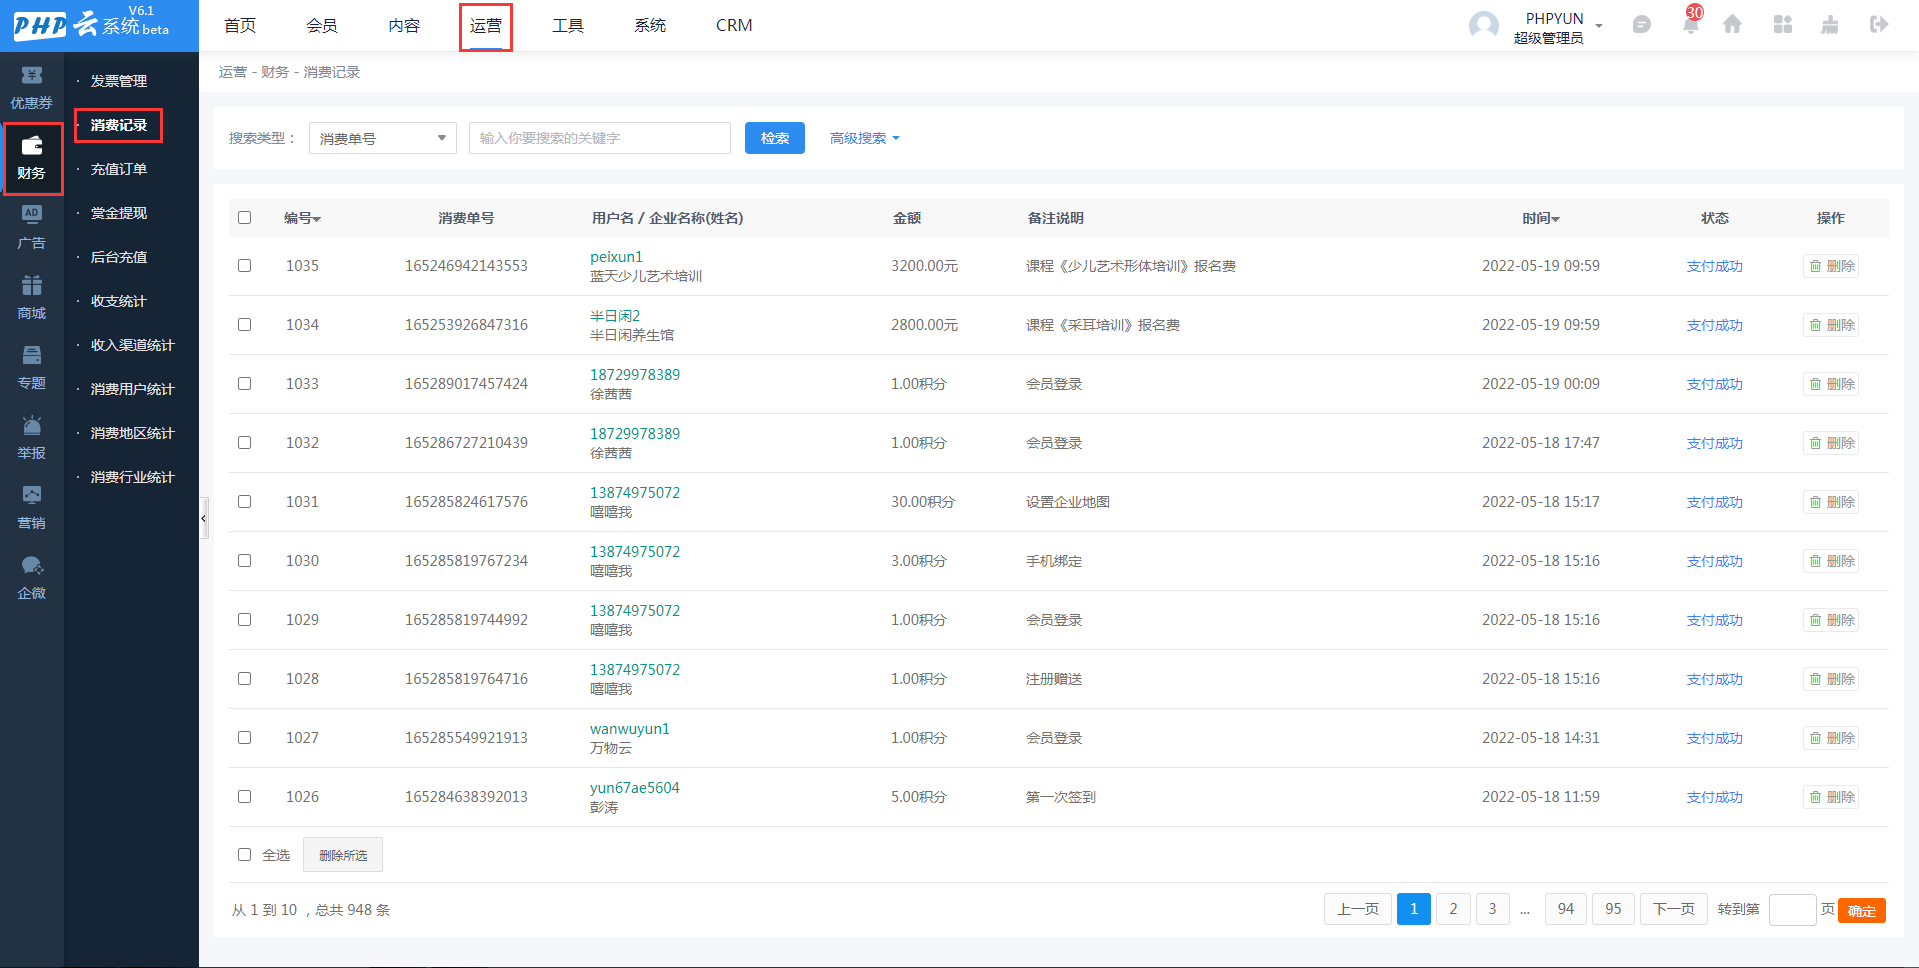Click the page number jump input

point(1792,910)
